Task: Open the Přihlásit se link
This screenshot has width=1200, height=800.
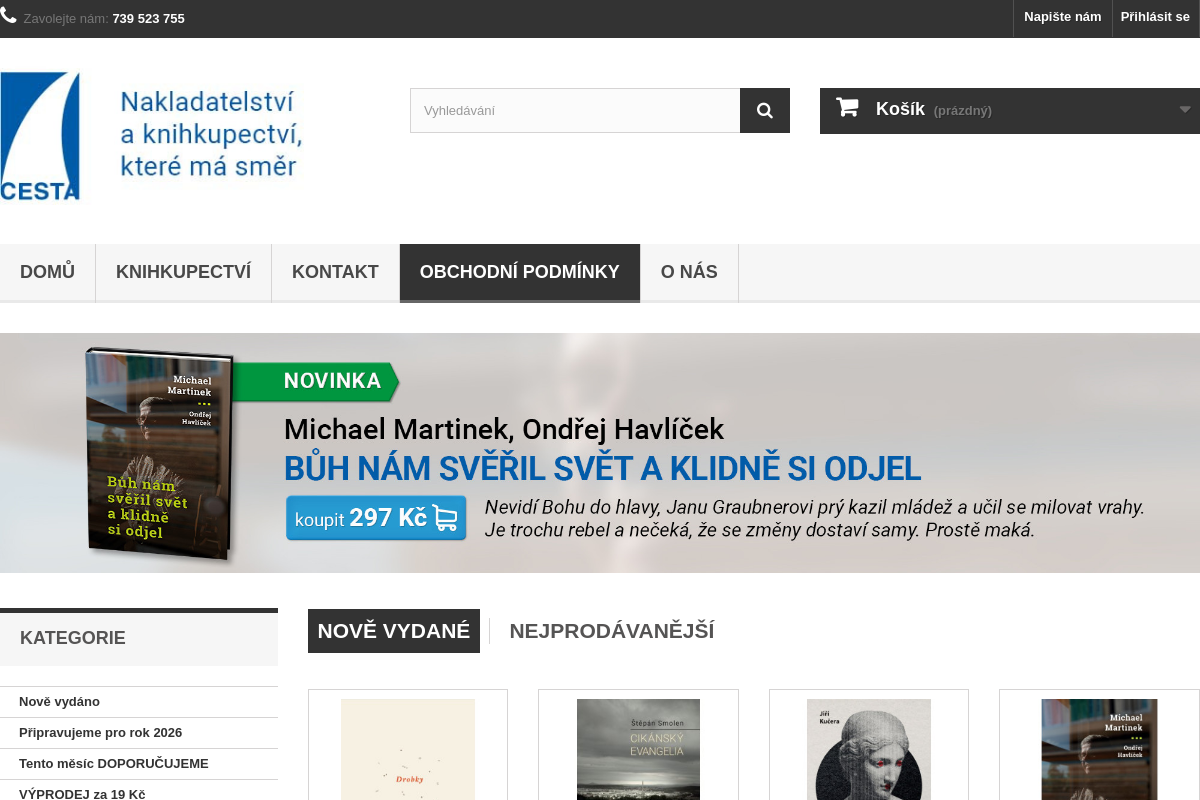Action: [1155, 17]
